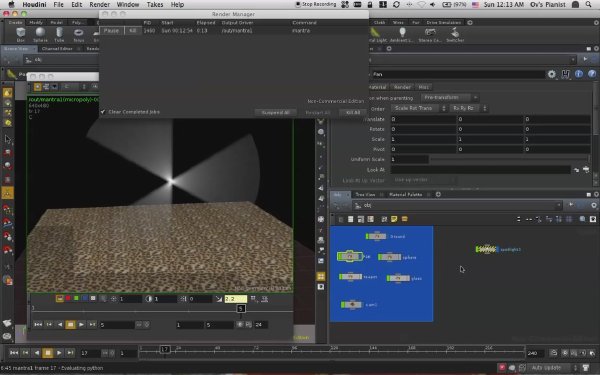This screenshot has width=600, height=375.
Task: Select the glass object node
Action: coord(398,278)
